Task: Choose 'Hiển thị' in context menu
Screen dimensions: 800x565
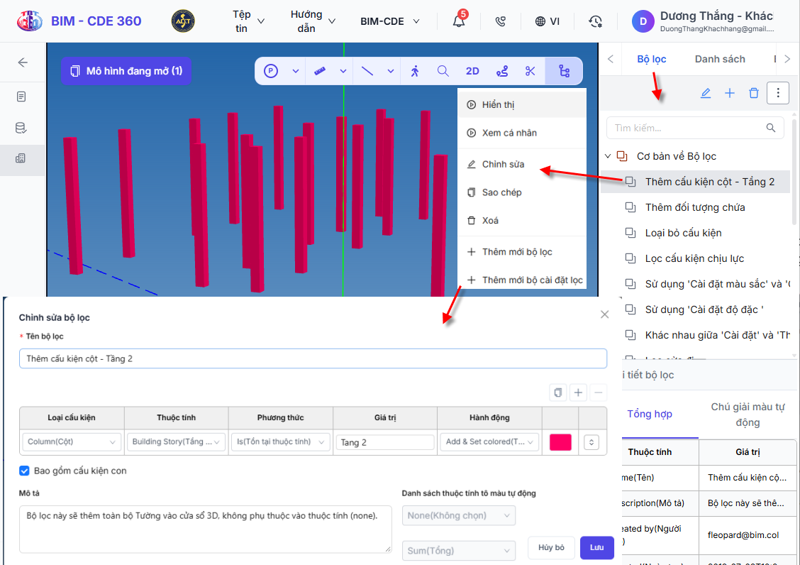Action: click(x=521, y=105)
